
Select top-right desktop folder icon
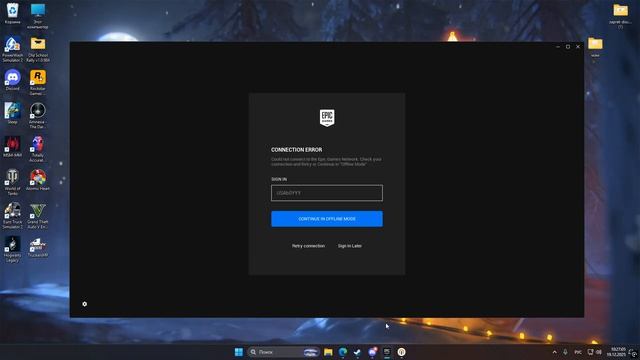click(620, 16)
